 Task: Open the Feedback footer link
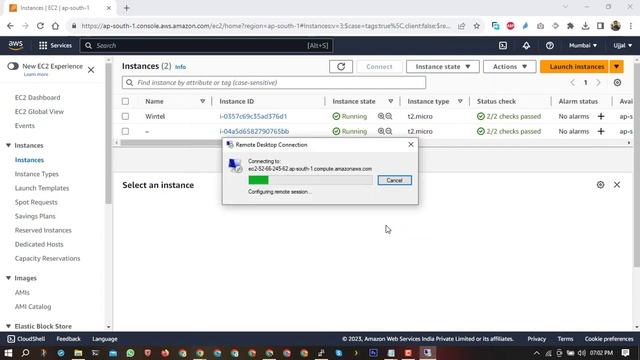69,339
